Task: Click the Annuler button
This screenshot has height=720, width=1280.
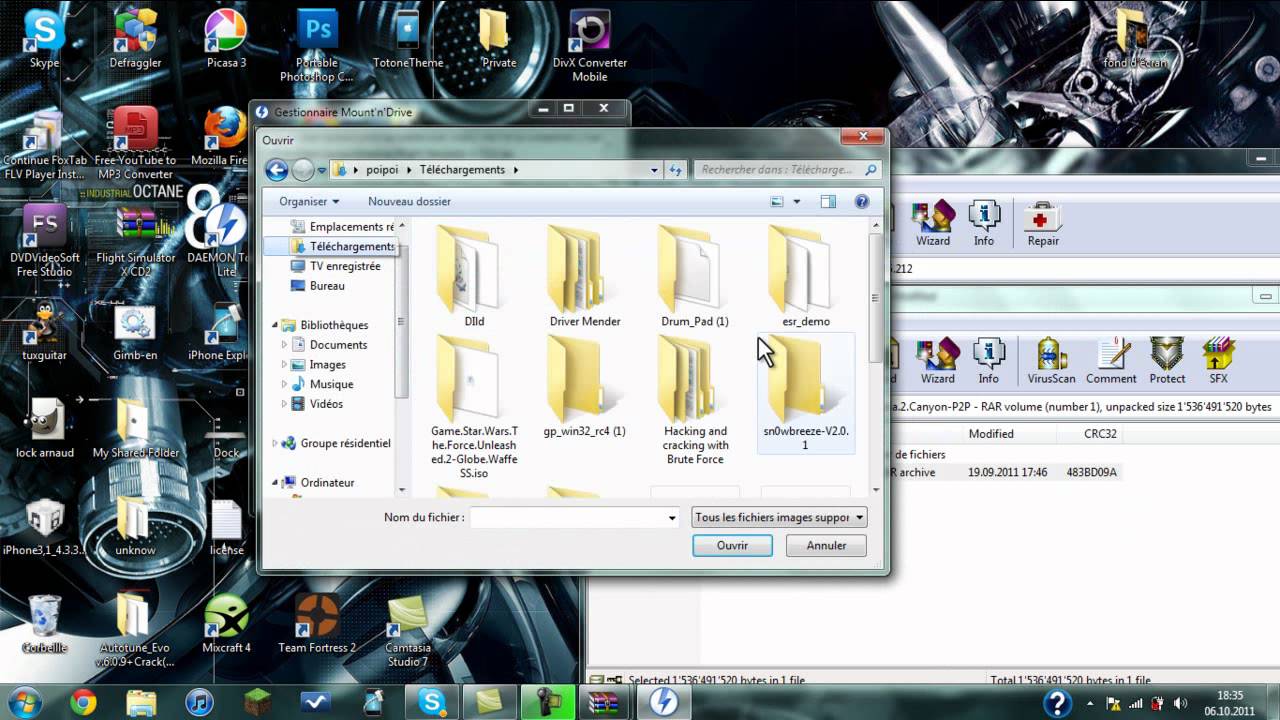Action: pos(826,545)
